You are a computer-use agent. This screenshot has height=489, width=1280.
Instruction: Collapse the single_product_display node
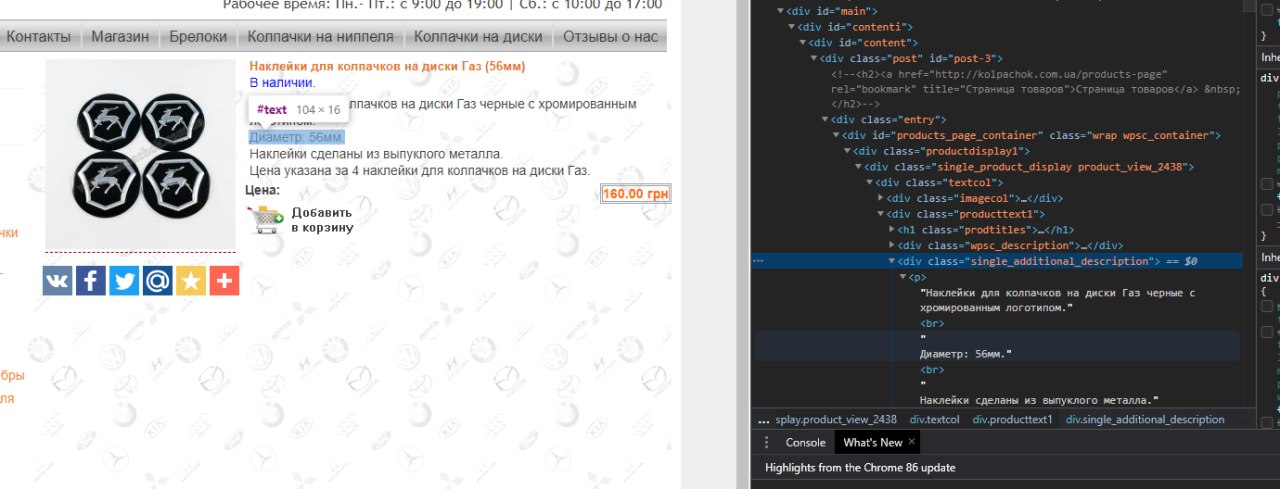pos(858,167)
